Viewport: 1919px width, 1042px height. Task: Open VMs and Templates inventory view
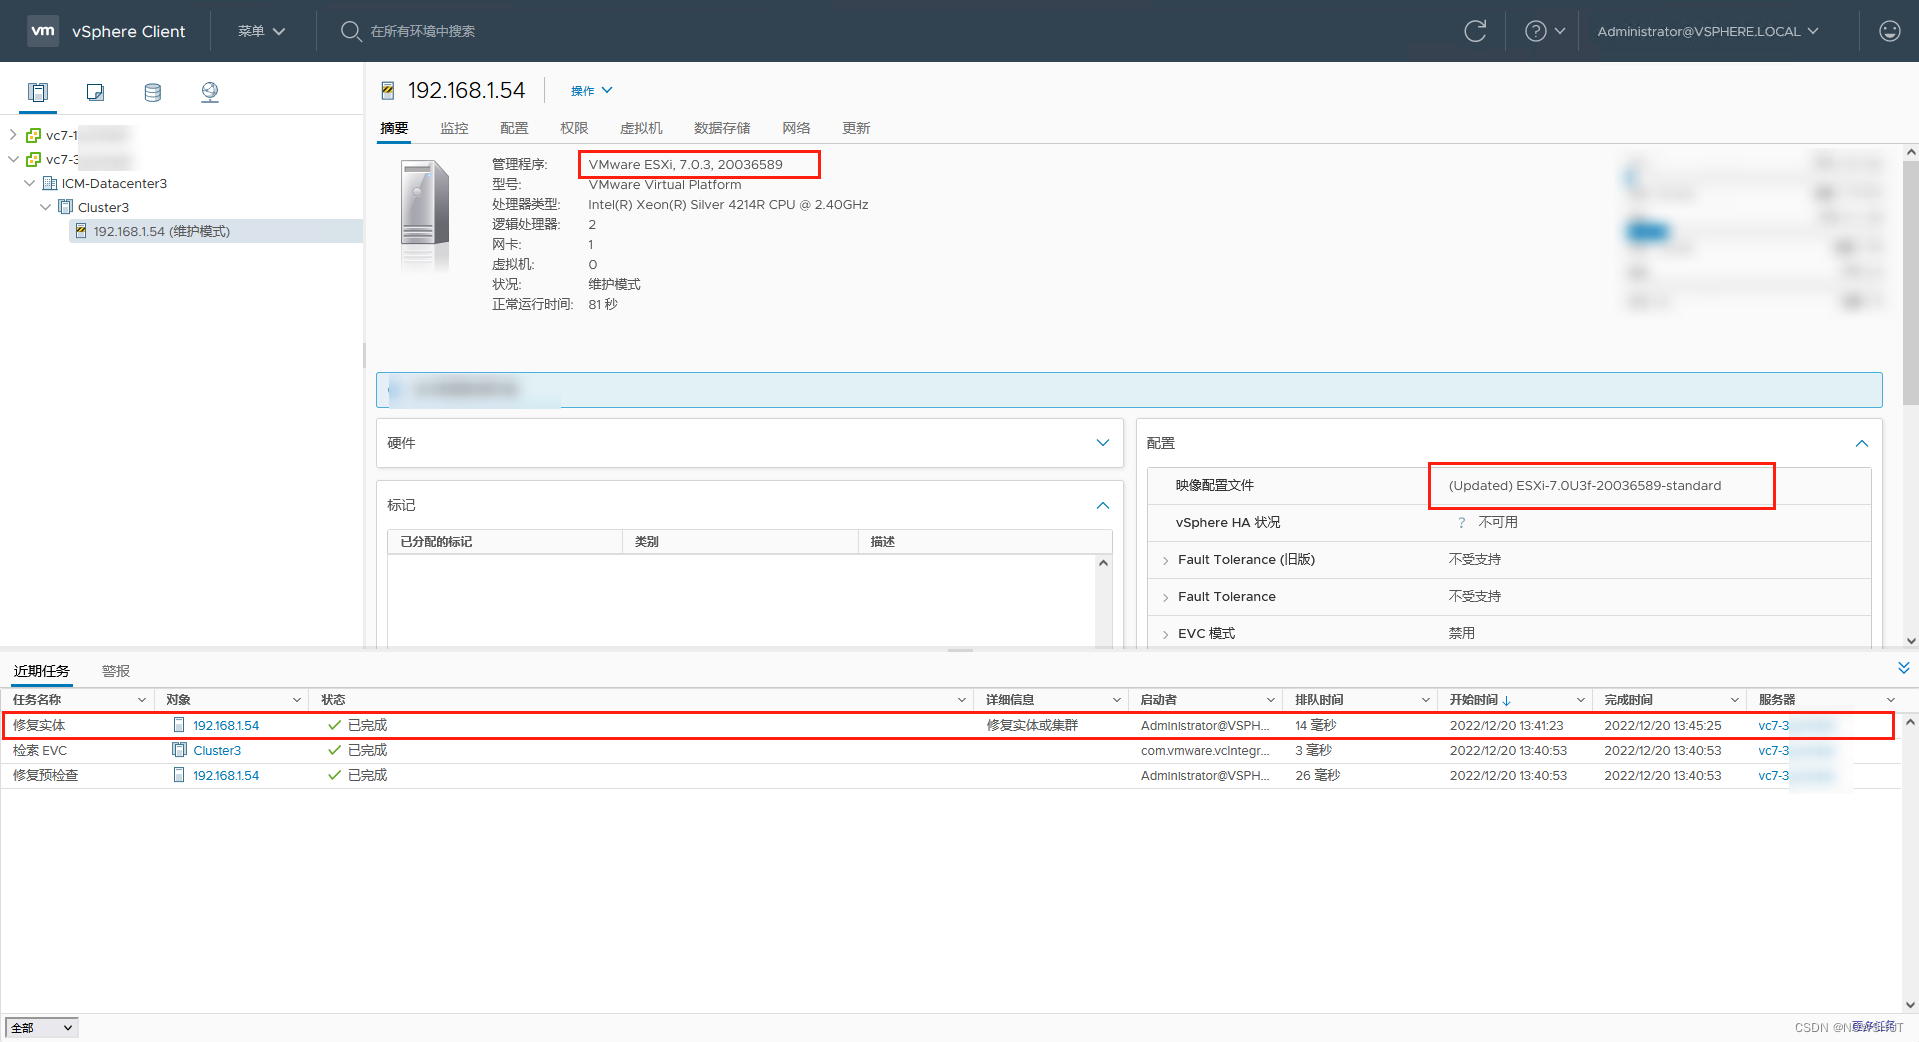click(x=95, y=92)
